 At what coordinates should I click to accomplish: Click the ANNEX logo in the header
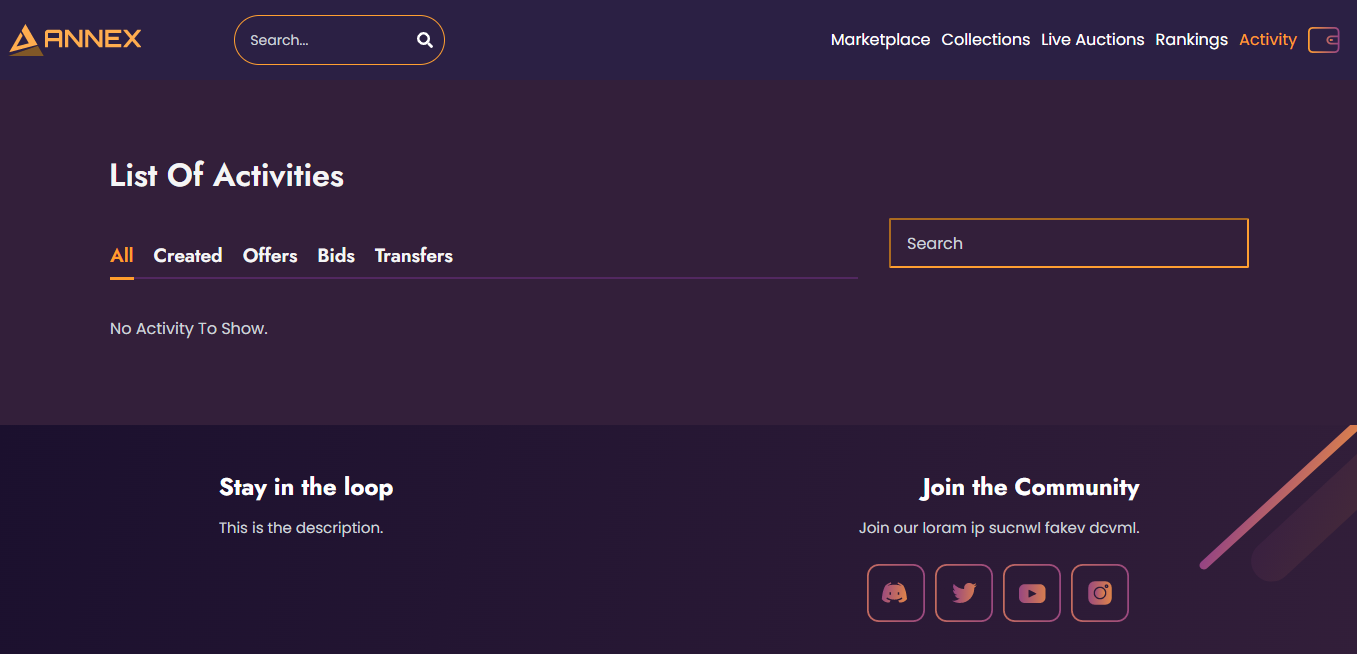[x=76, y=39]
